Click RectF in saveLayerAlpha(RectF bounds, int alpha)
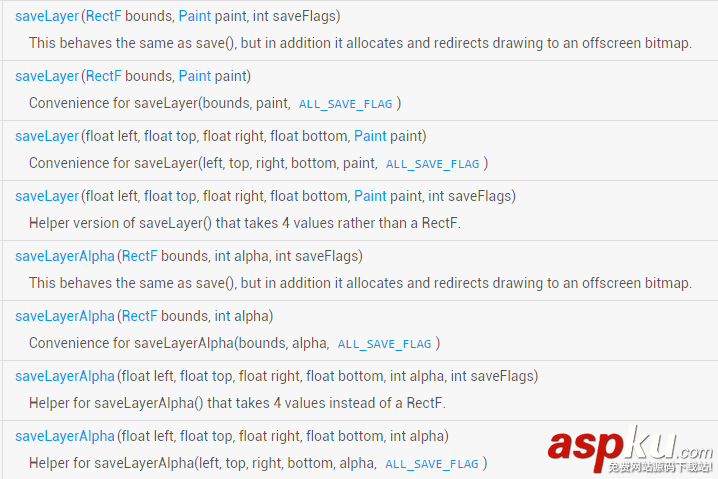718x479 pixels. (139, 316)
